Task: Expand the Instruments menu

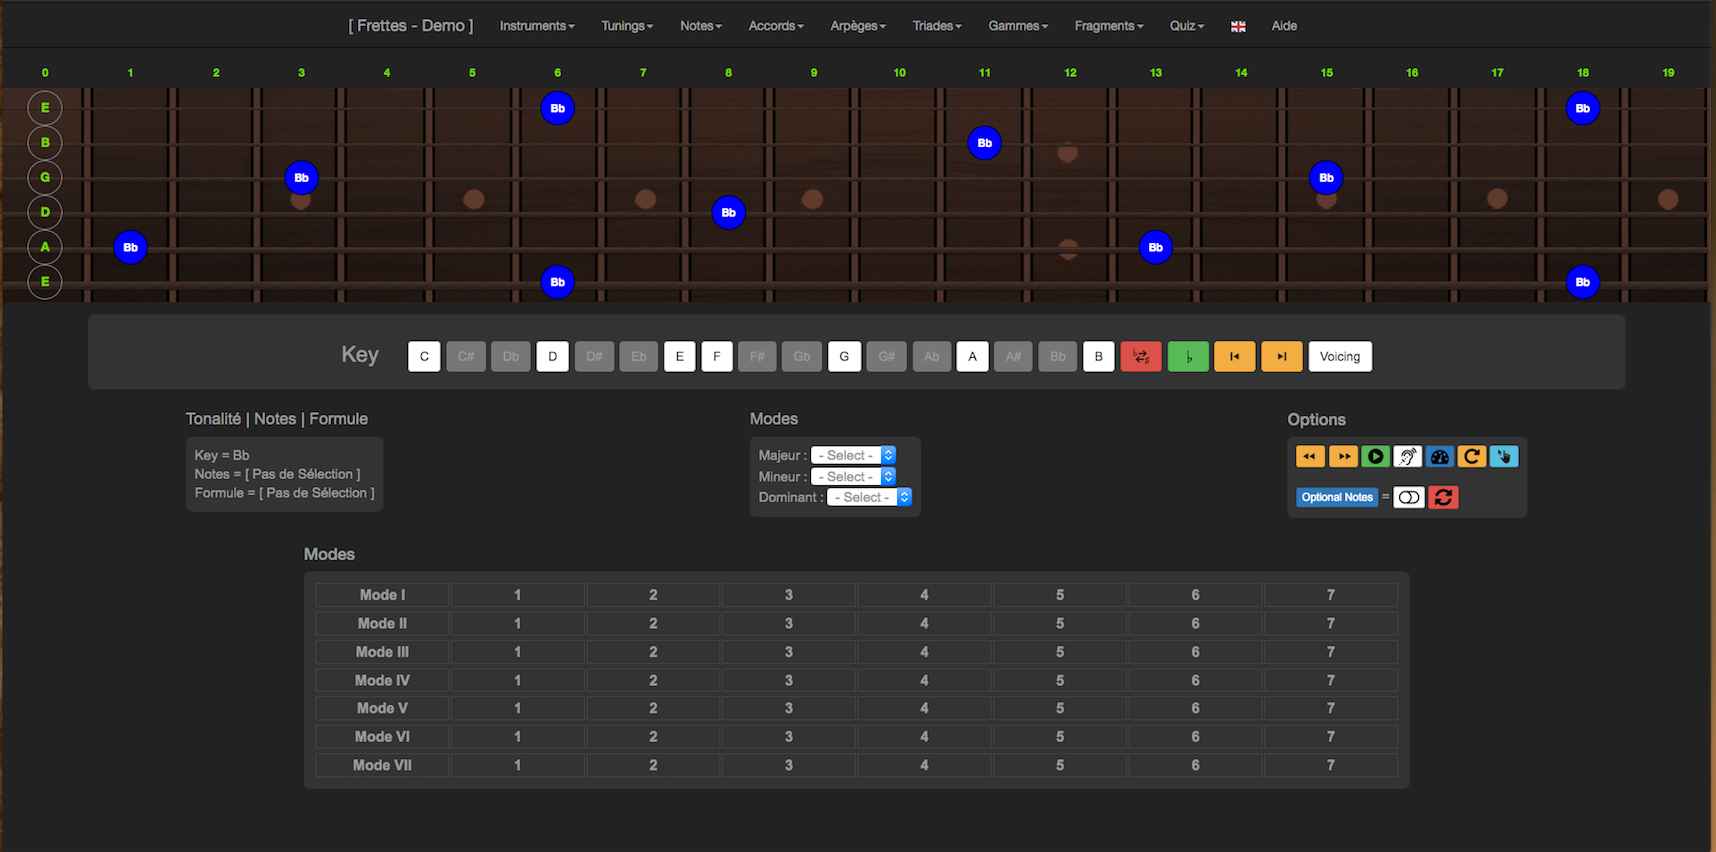Action: pyautogui.click(x=537, y=26)
